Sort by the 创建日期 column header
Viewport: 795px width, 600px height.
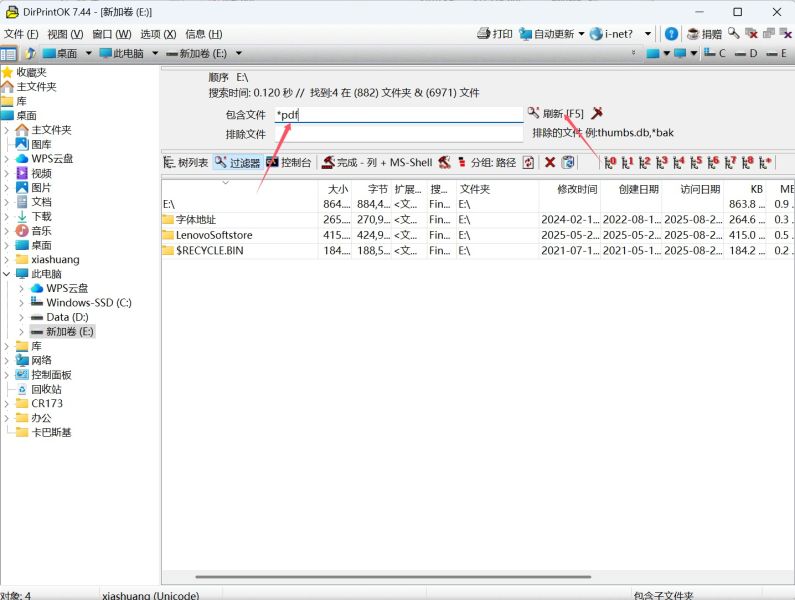(631, 189)
